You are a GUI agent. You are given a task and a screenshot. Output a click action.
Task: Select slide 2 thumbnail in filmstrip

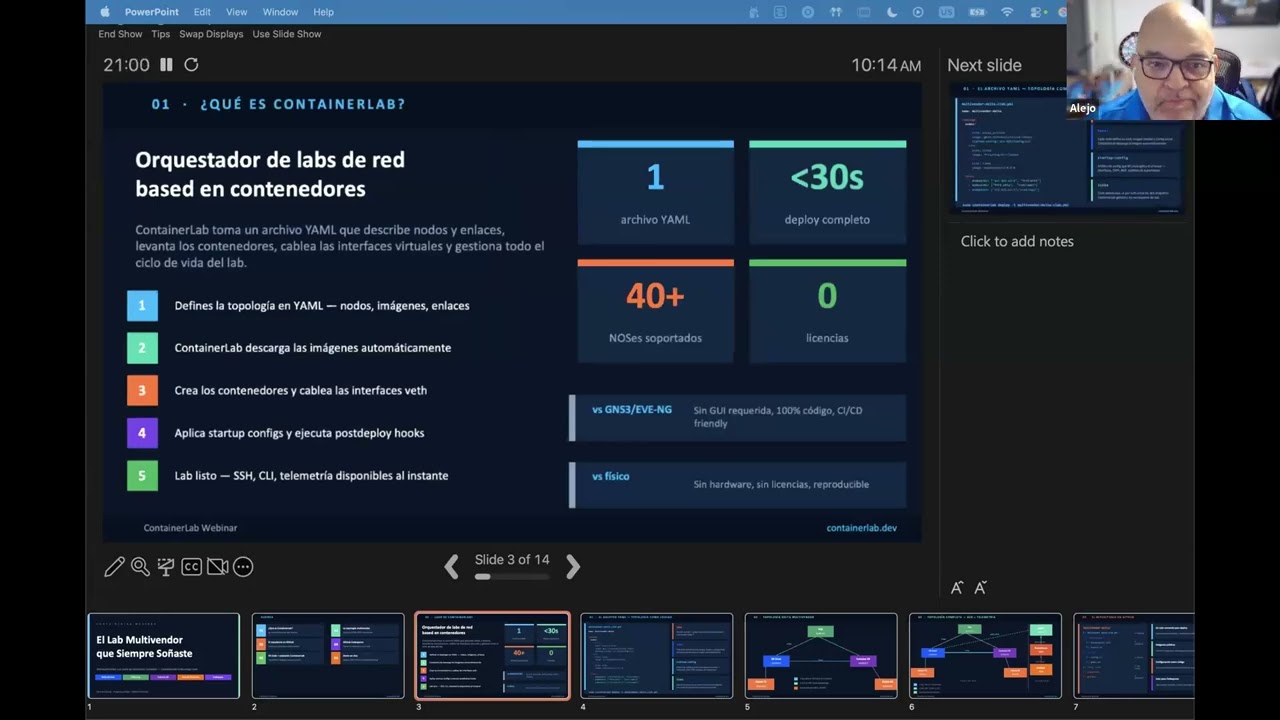pyautogui.click(x=328, y=656)
